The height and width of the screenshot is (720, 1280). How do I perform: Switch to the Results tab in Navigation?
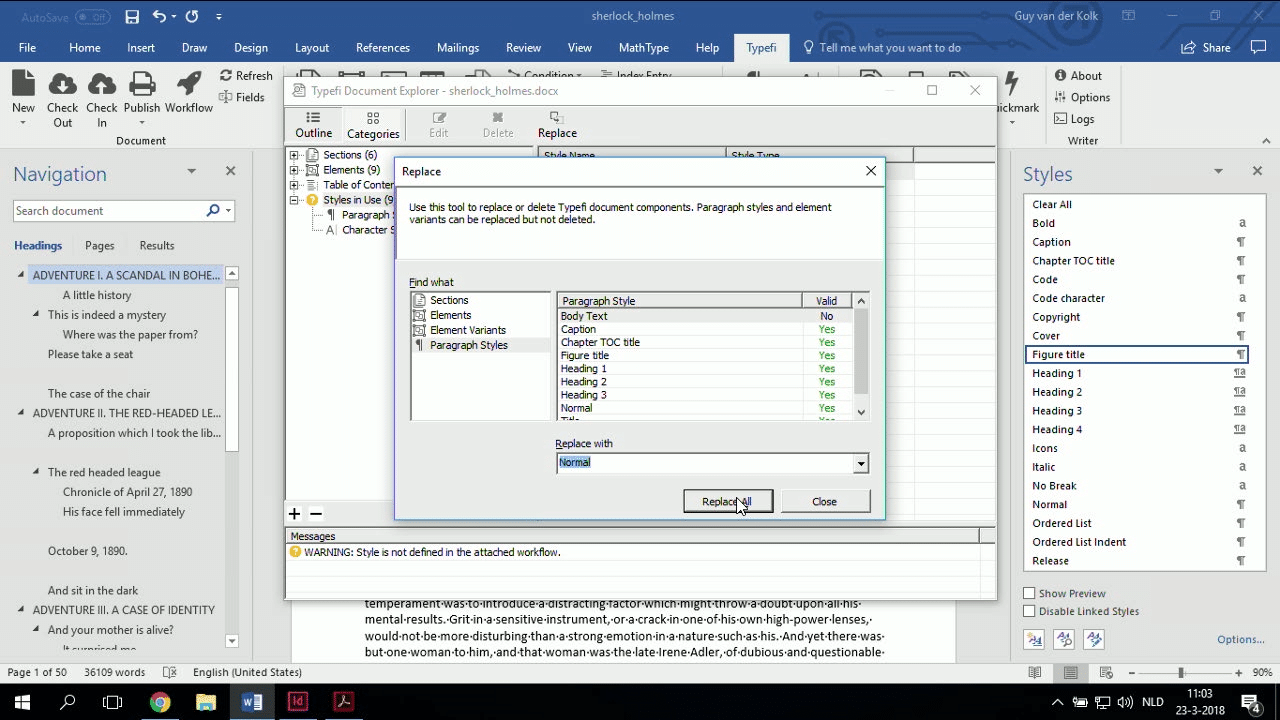(156, 245)
